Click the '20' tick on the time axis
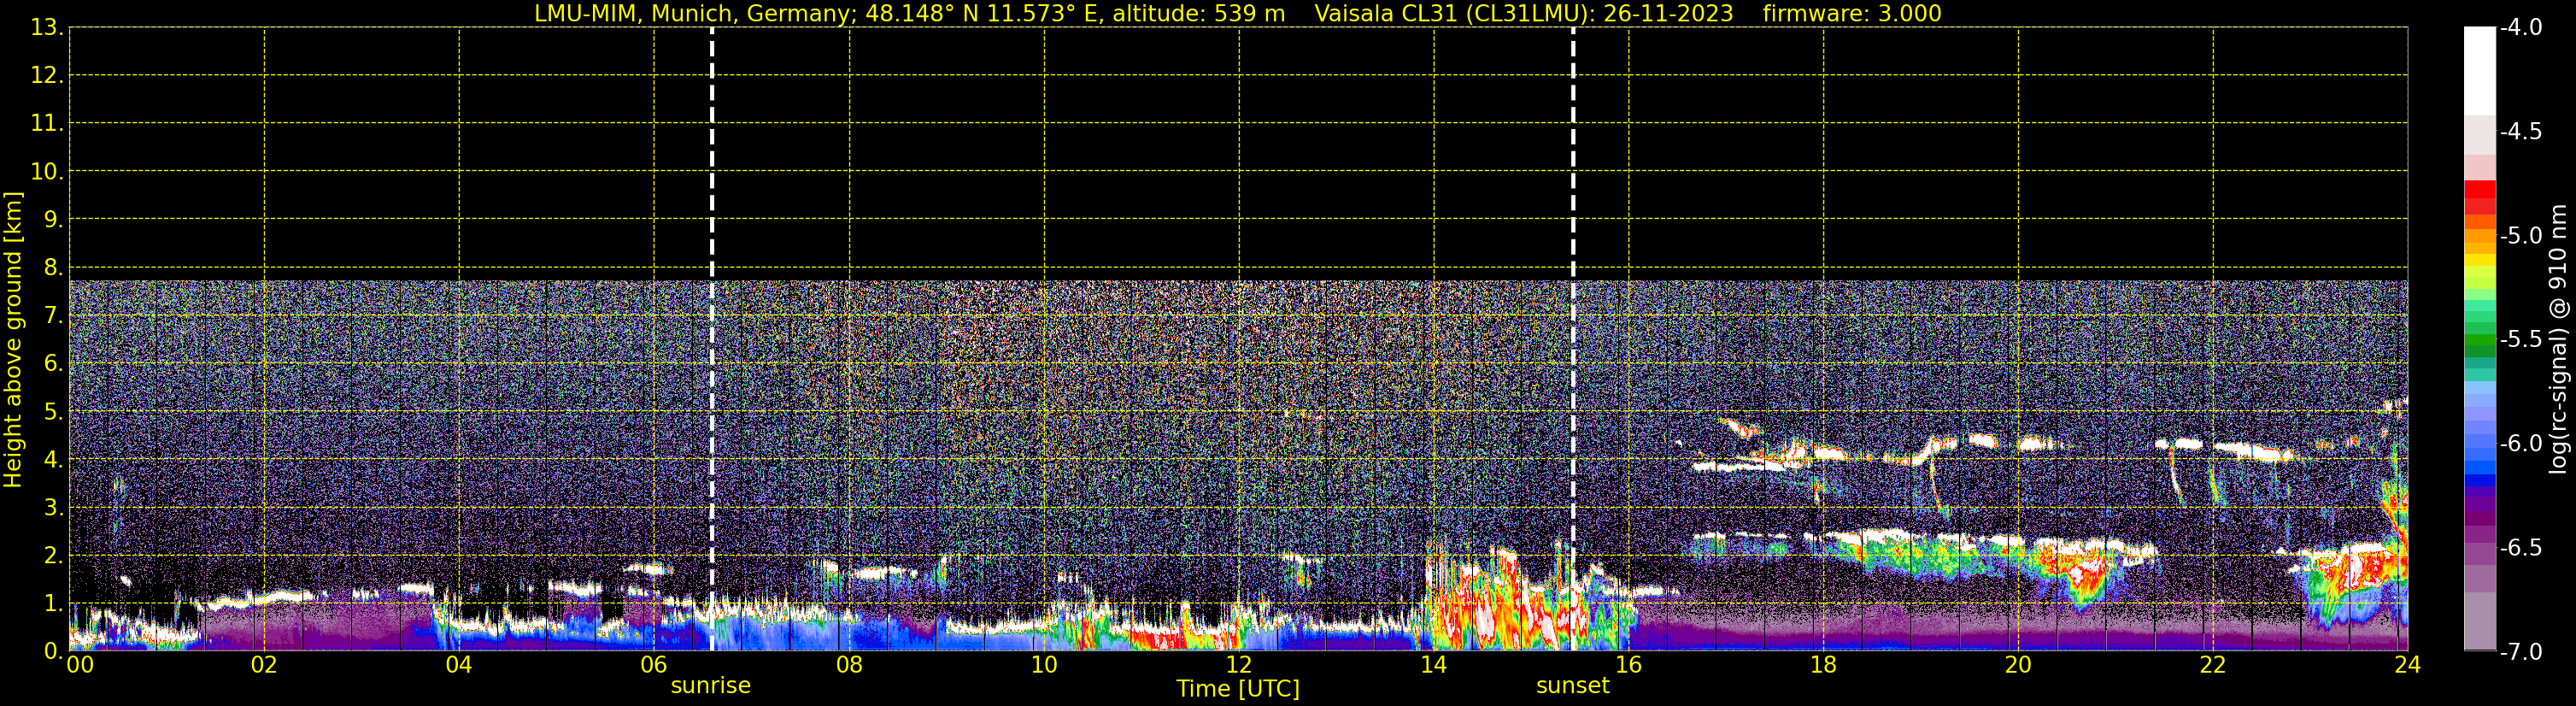The width and height of the screenshot is (2576, 706). click(x=2018, y=665)
